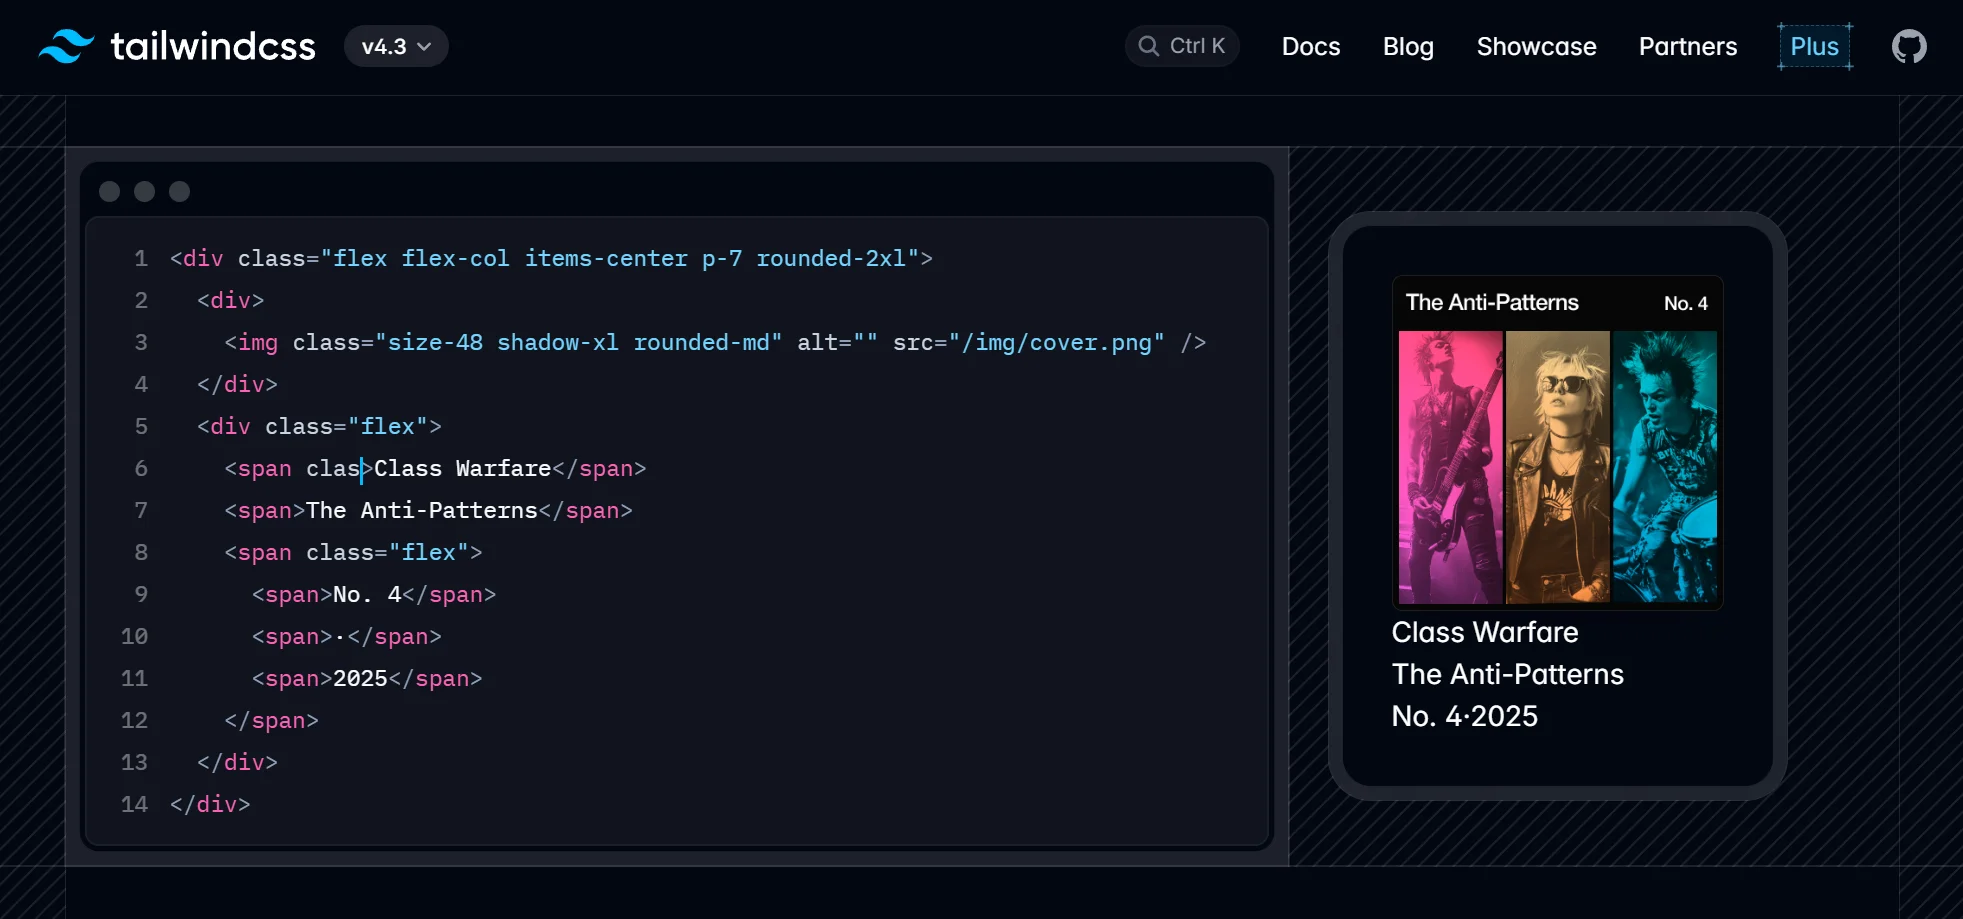Open the Ctrl K search box
The width and height of the screenshot is (1963, 919).
pos(1182,46)
